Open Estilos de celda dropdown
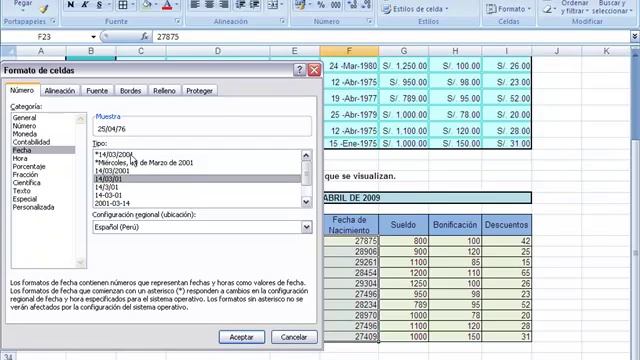The height and width of the screenshot is (360, 640). click(415, 9)
